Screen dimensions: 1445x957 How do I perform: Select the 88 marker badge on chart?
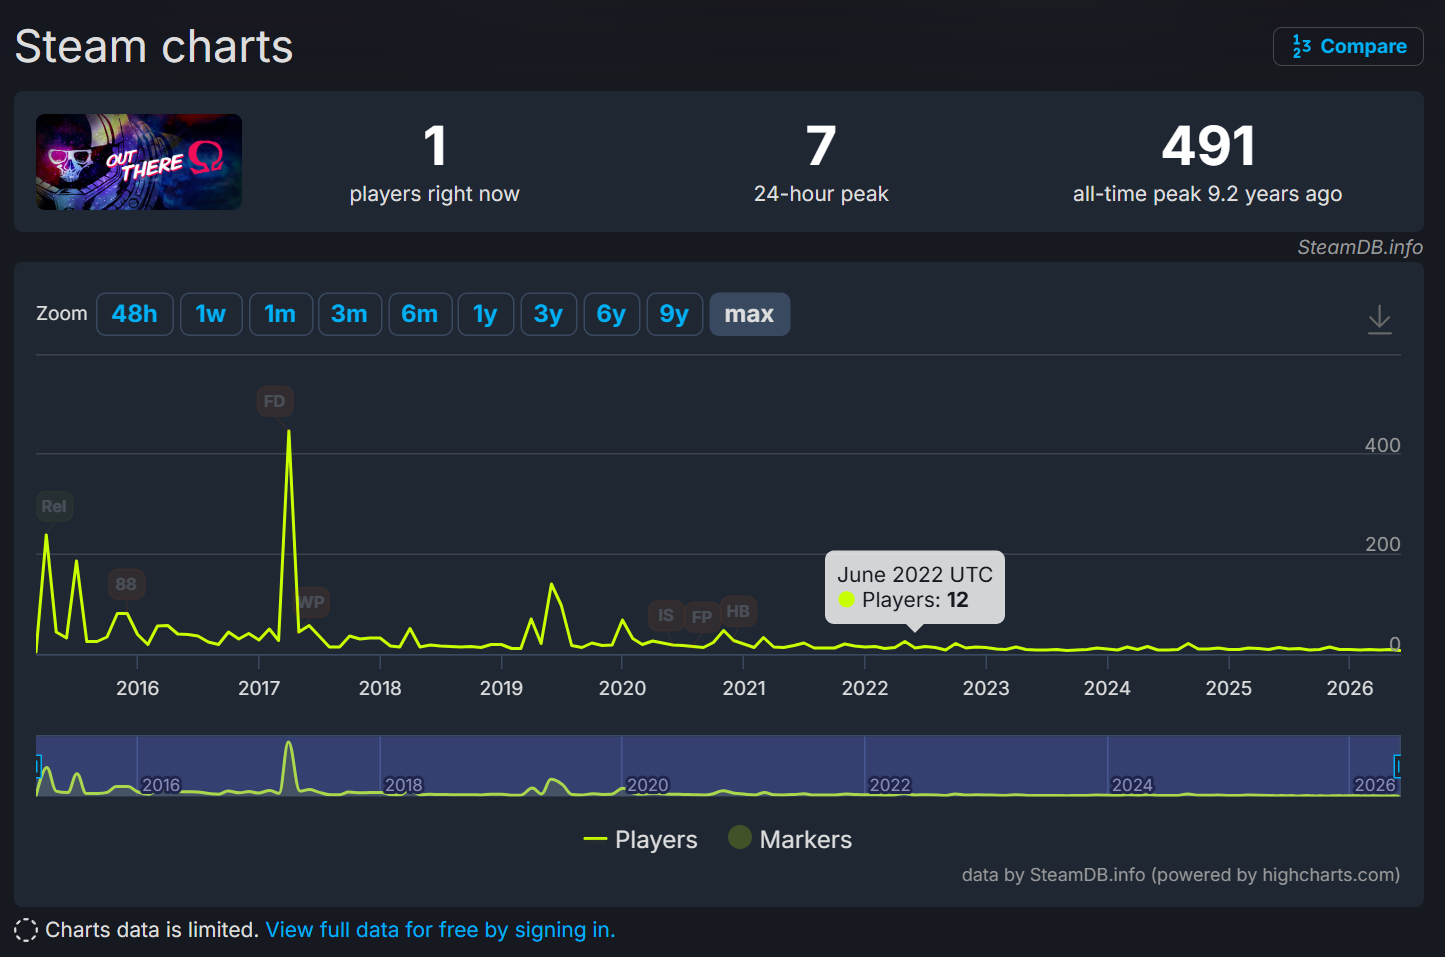pos(126,584)
